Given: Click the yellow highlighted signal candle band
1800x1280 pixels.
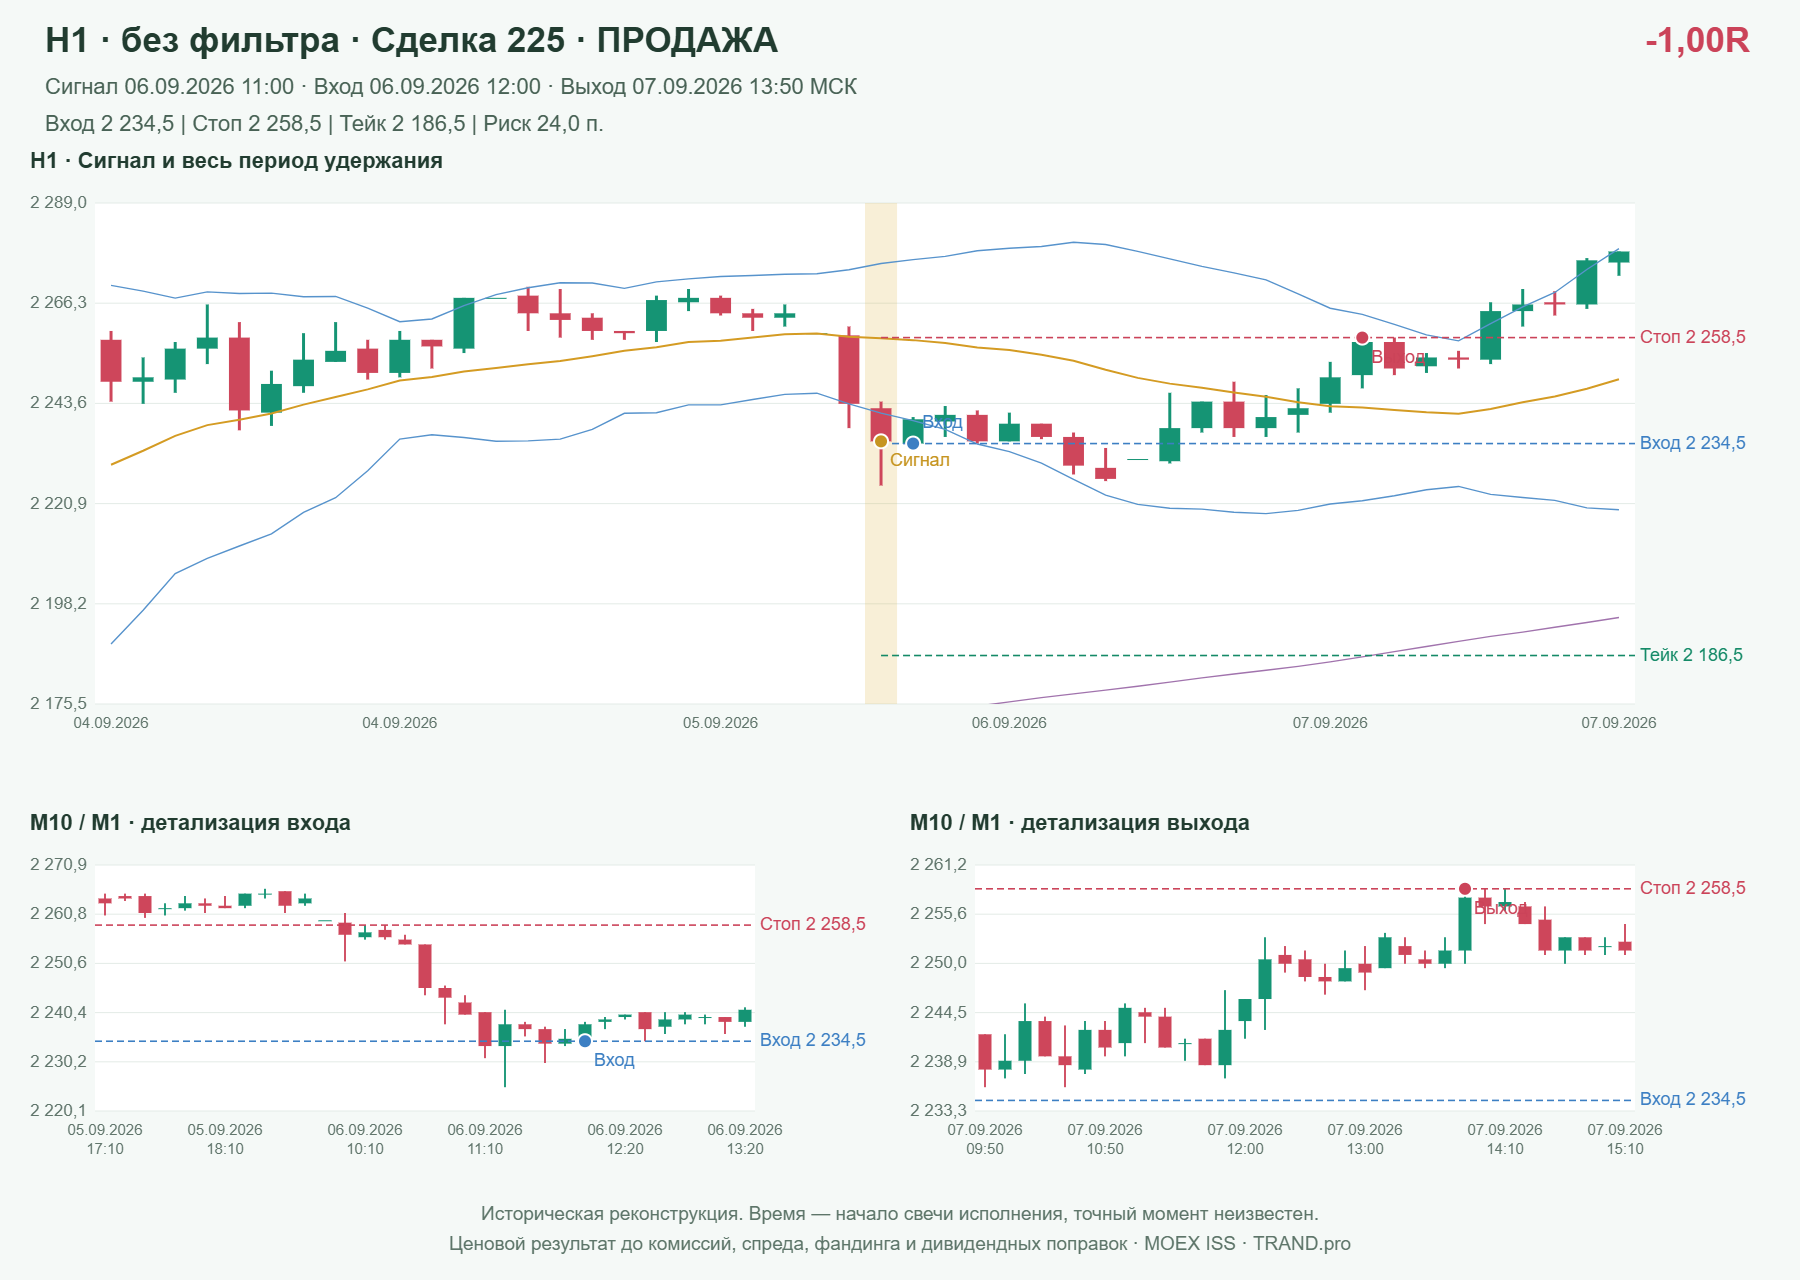Looking at the screenshot, I should 881,453.
